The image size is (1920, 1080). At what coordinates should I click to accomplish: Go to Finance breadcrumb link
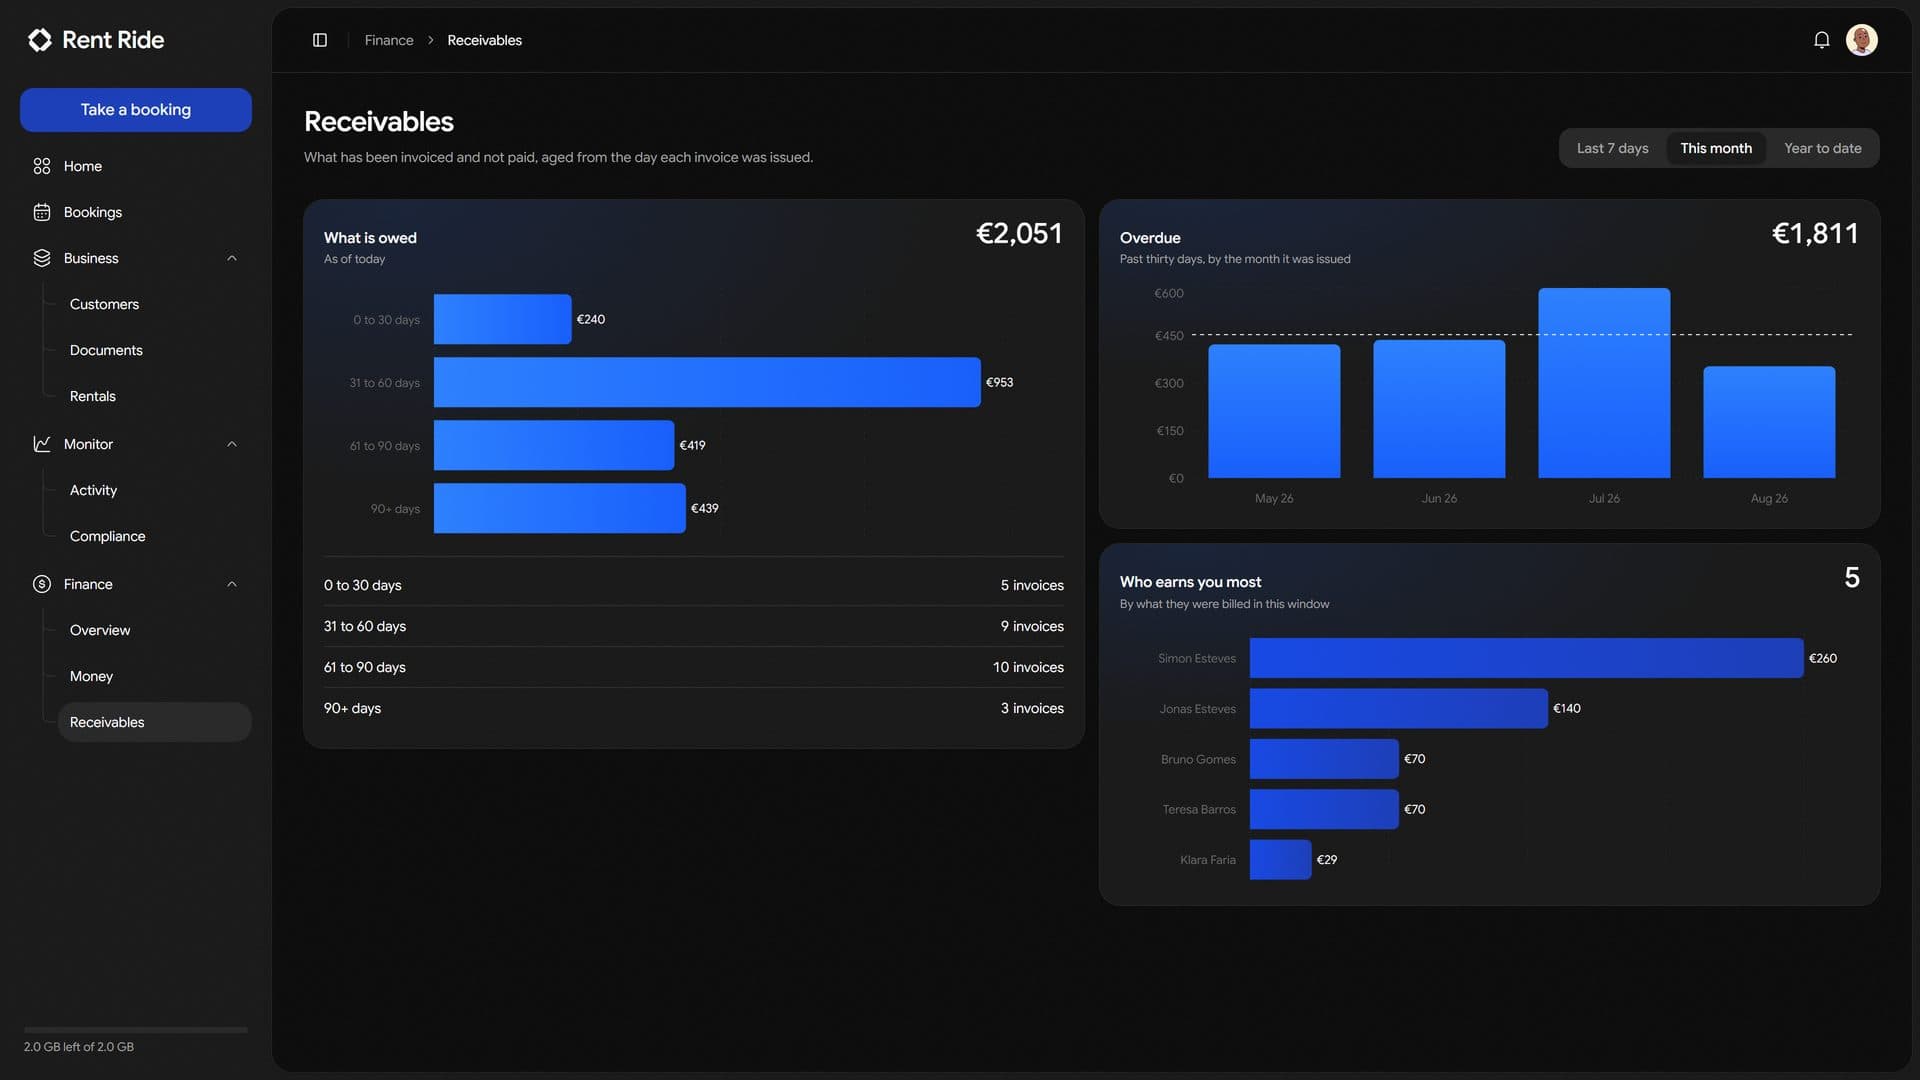pyautogui.click(x=389, y=40)
